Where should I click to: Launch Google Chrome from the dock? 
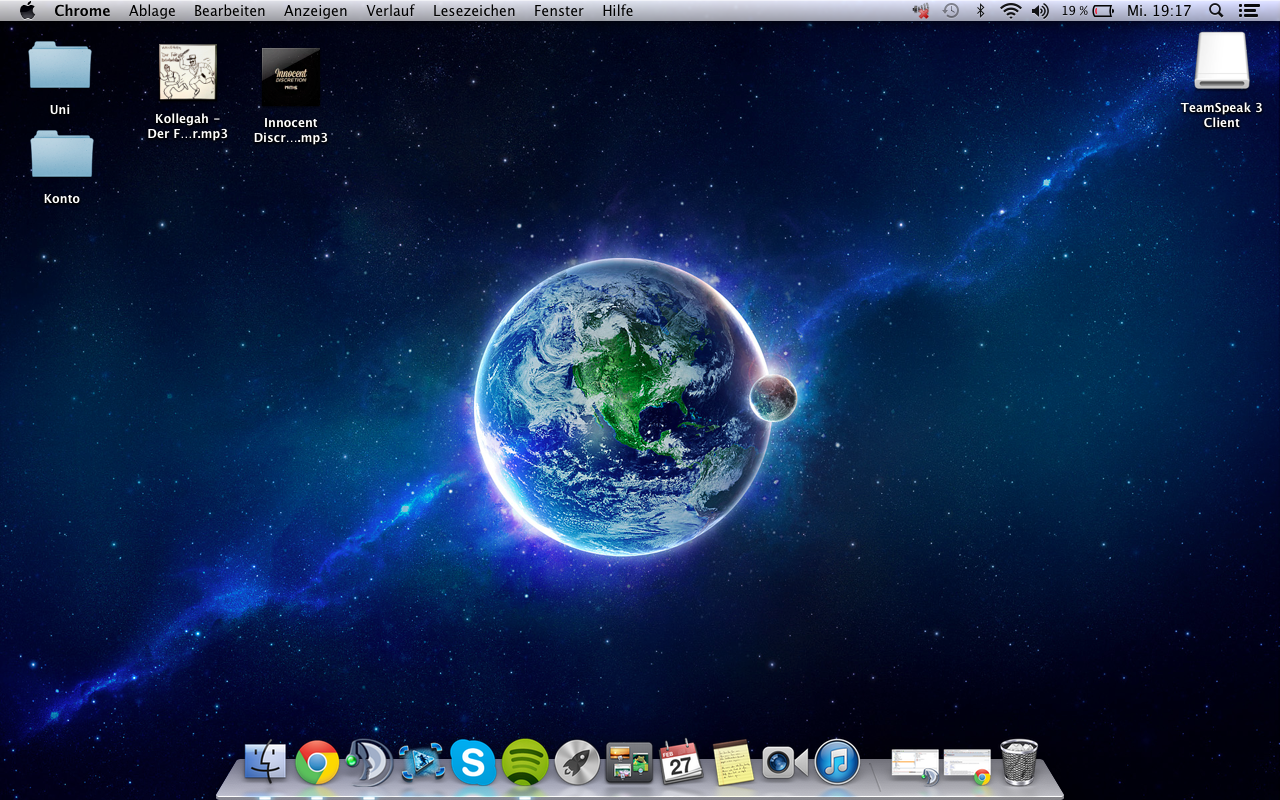[317, 762]
